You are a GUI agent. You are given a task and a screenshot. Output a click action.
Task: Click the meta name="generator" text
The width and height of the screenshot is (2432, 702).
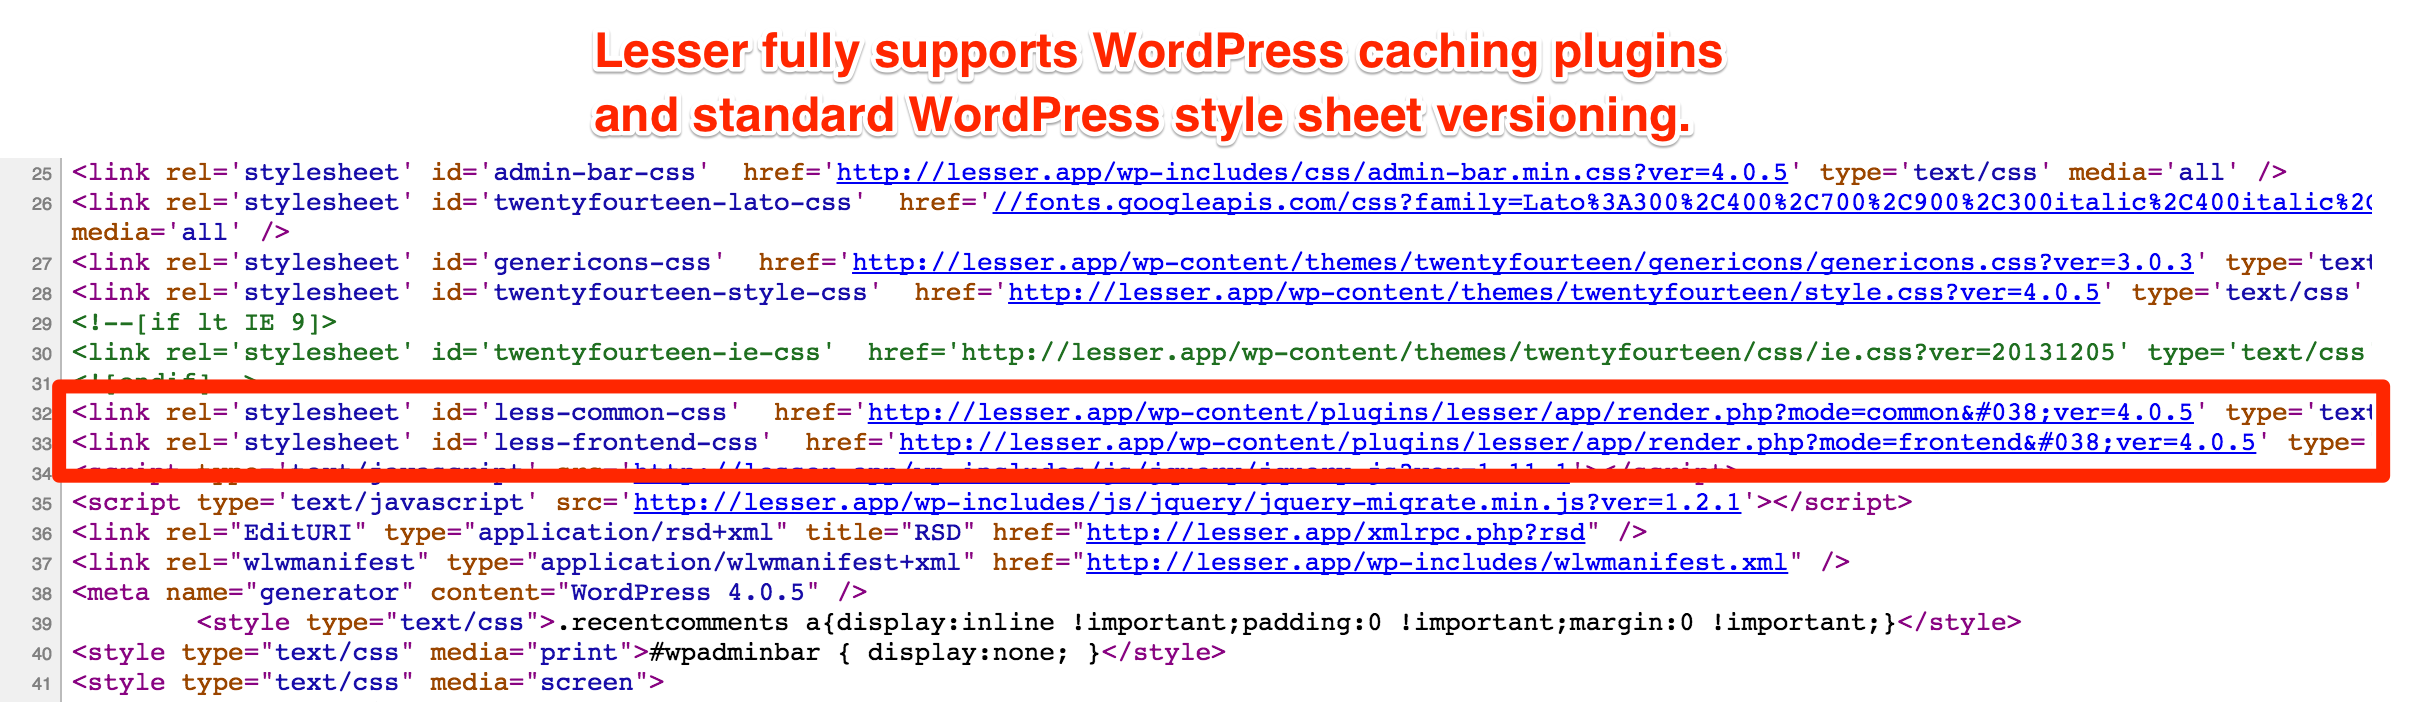tap(243, 593)
